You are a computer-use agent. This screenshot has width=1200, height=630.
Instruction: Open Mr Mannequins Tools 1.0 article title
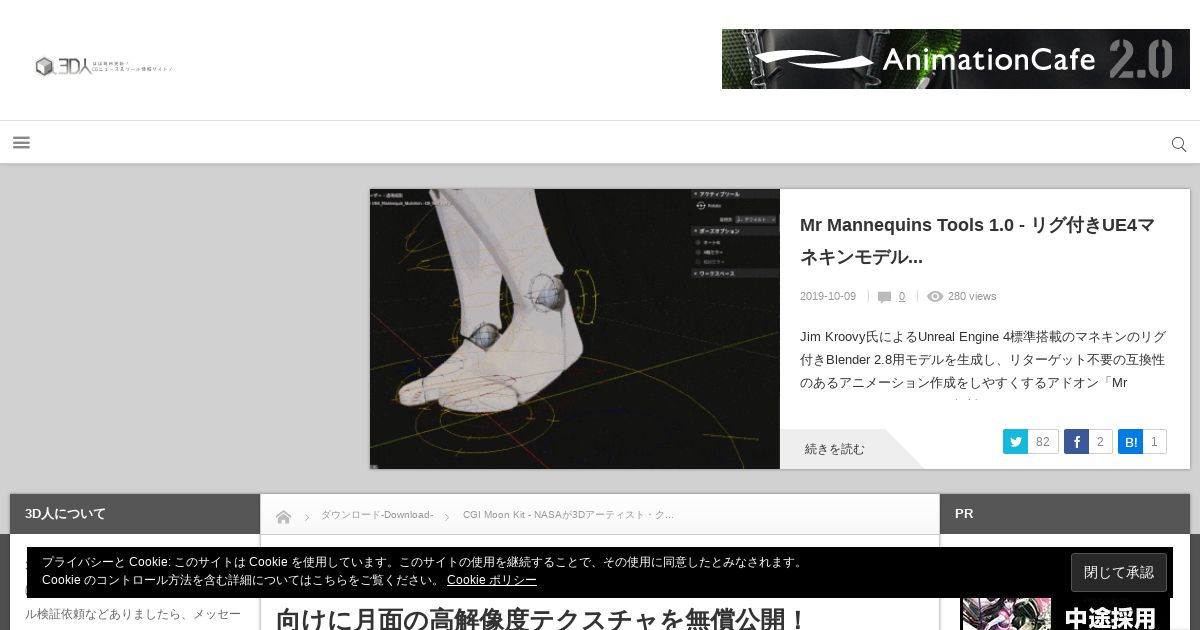pos(978,241)
